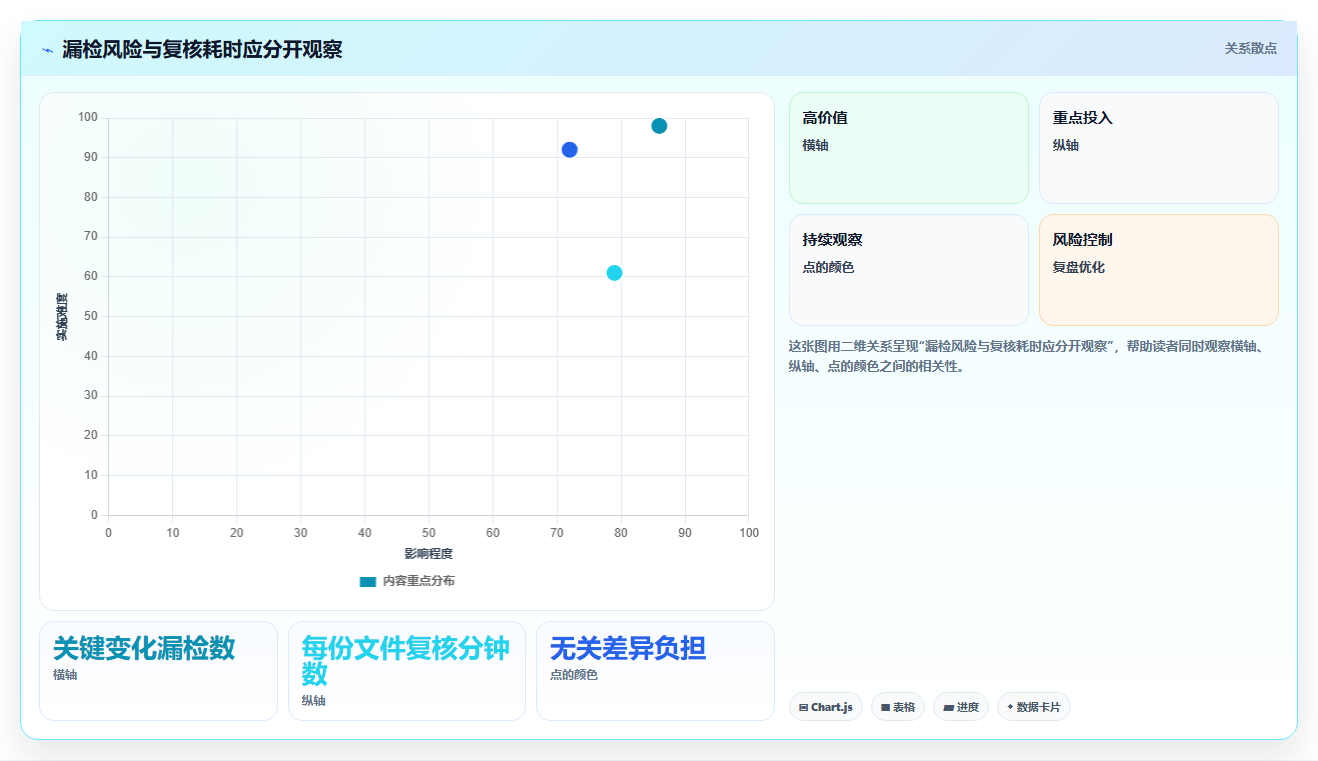The image size is (1318, 761).
Task: Click the 进度 chip
Action: (961, 707)
